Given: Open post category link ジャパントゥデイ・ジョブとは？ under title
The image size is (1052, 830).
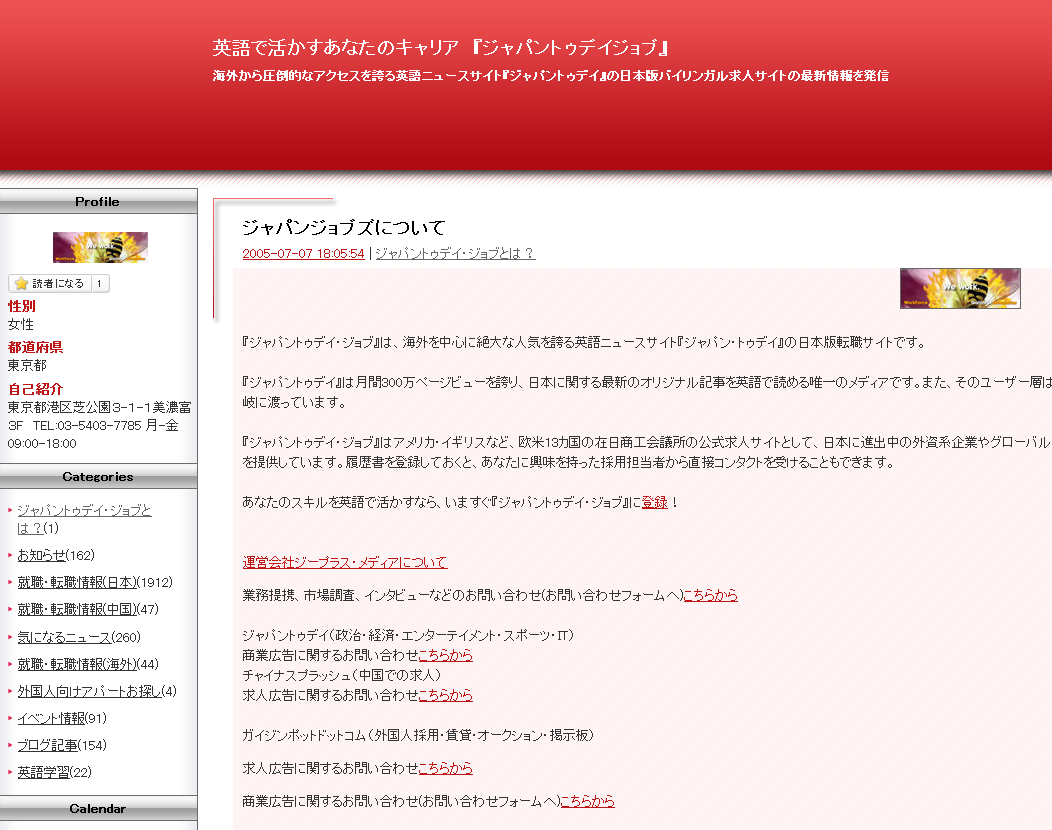Looking at the screenshot, I should (x=455, y=254).
